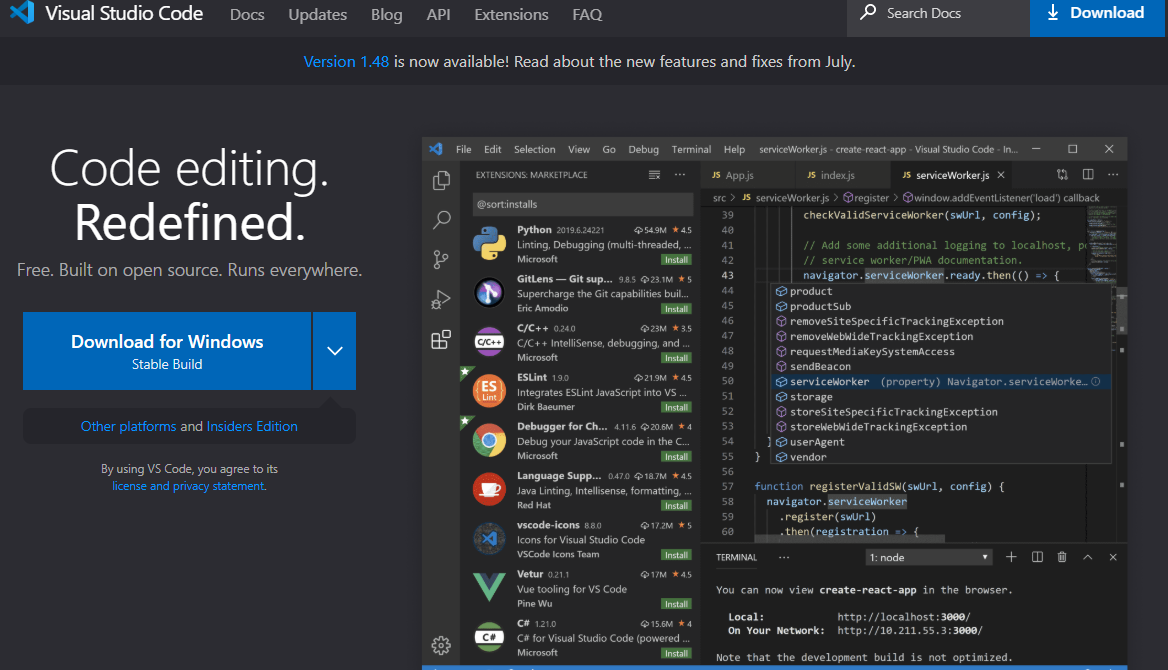This screenshot has height=670, width=1168.
Task: Select serviceWorker in autocomplete list
Action: (x=942, y=382)
